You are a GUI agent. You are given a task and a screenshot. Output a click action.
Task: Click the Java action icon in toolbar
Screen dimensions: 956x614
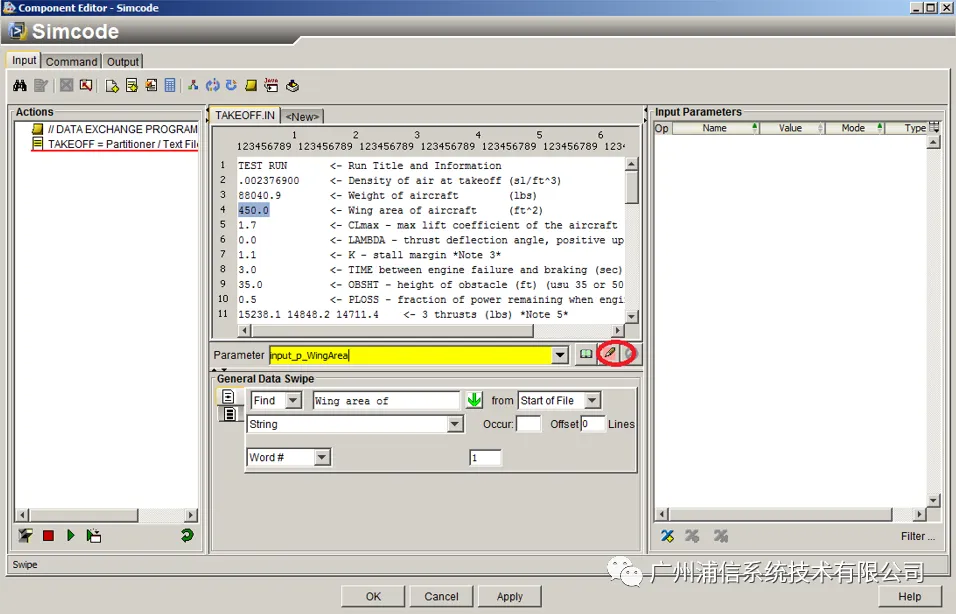tap(271, 85)
